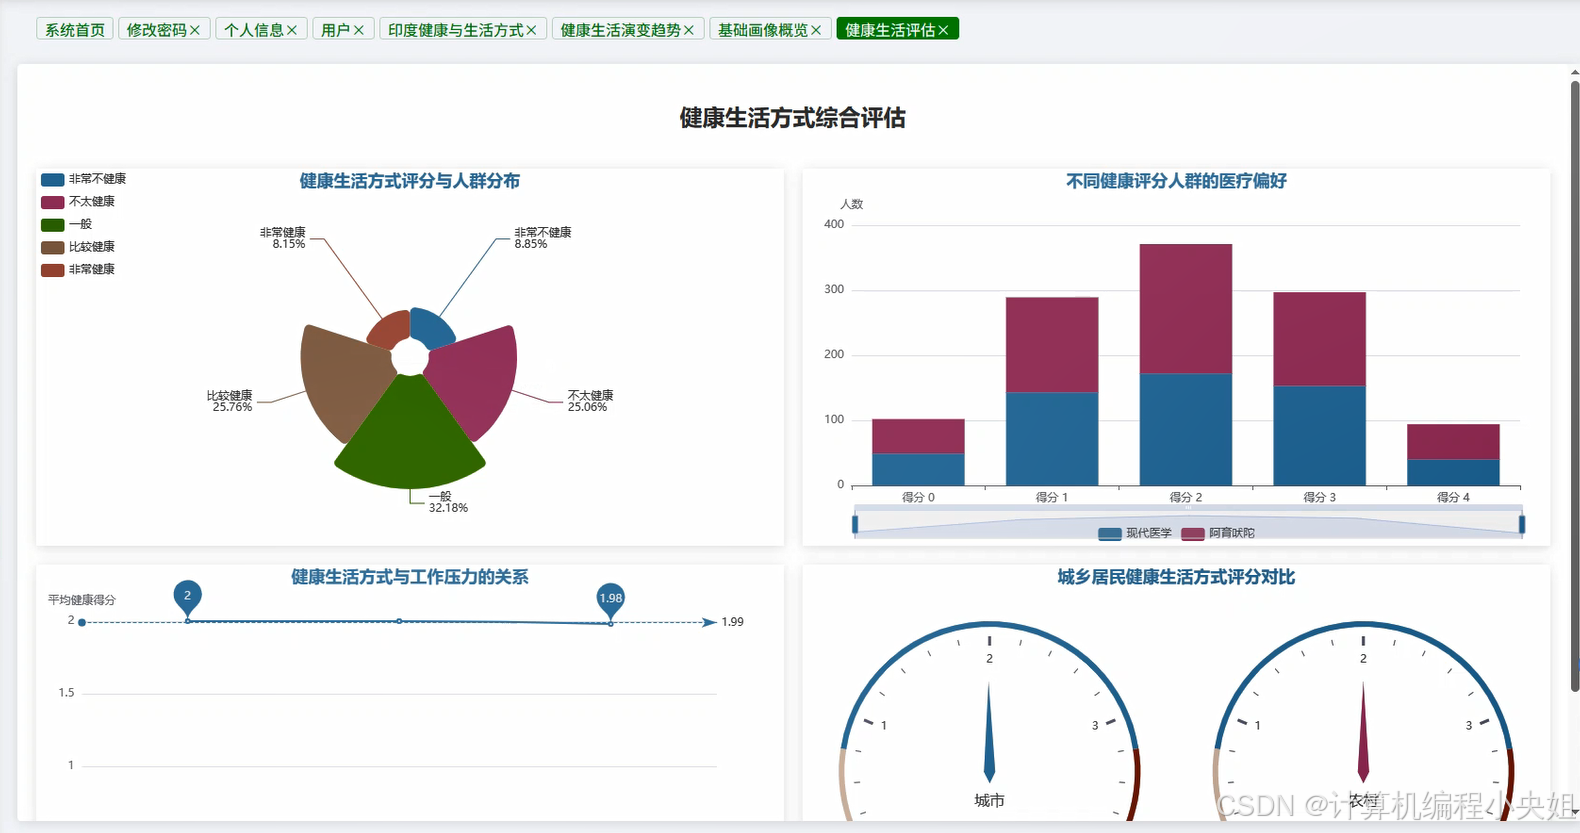Toggle the 现代医学 bar legend
1580x833 pixels.
[1135, 533]
